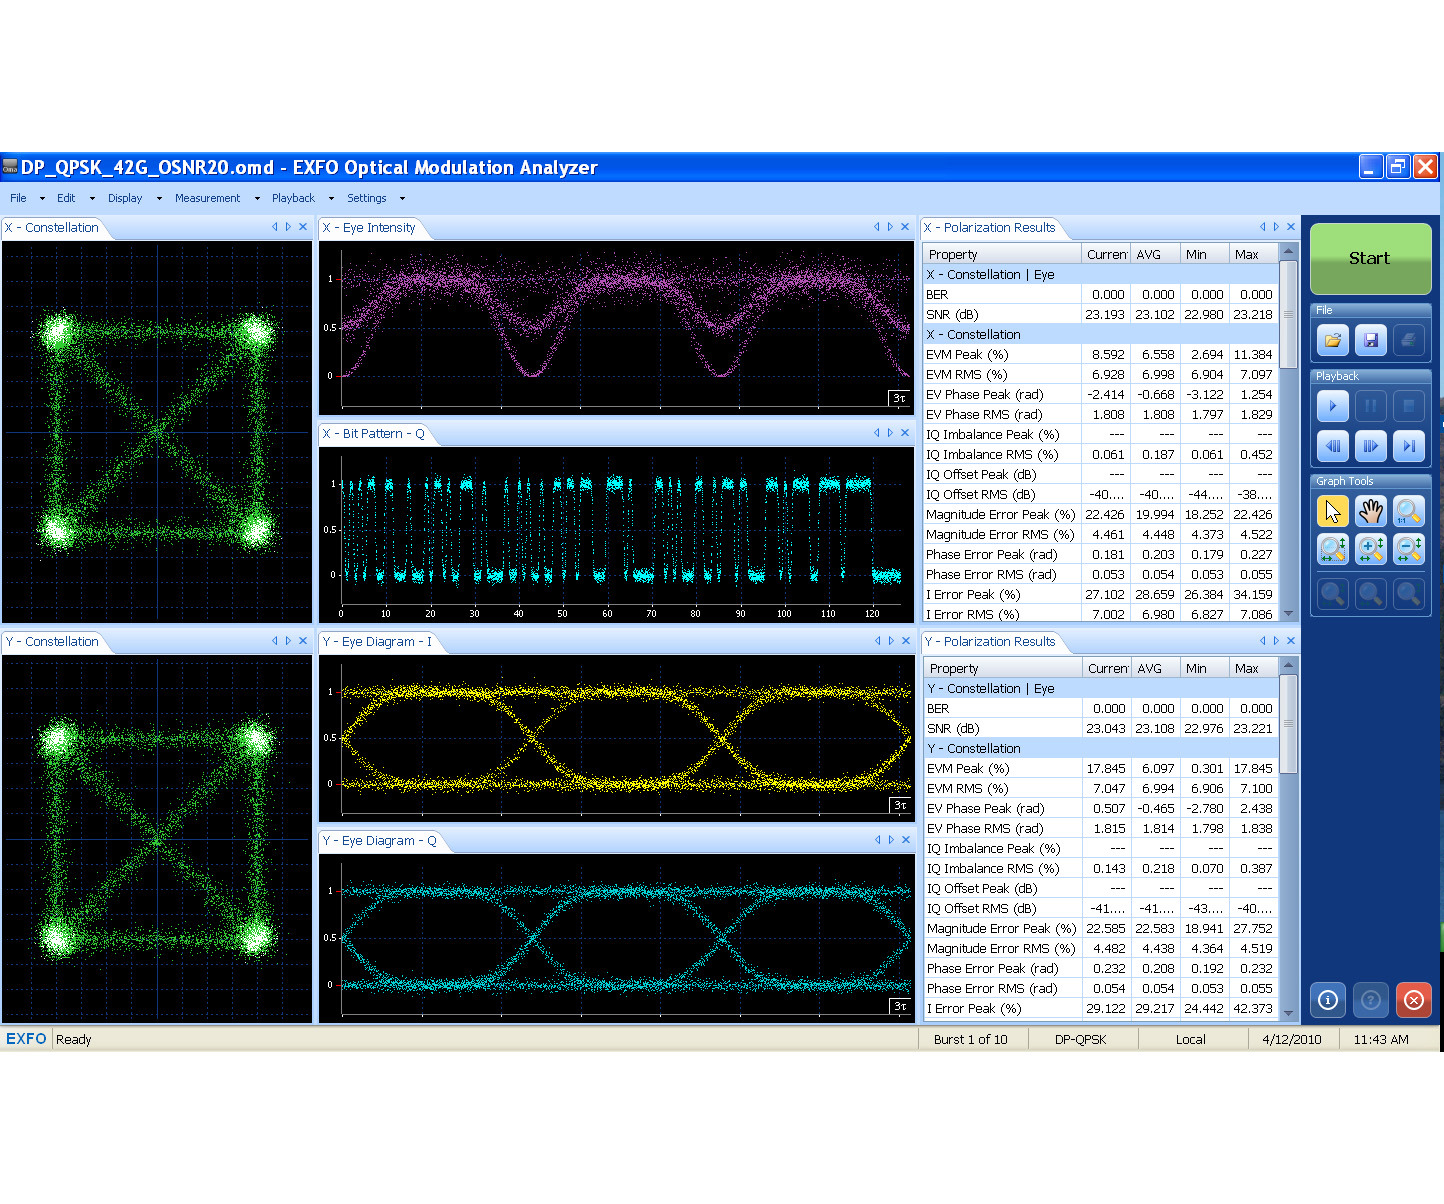This screenshot has width=1444, height=1204.
Task: Click right arrow in X - Constellation header
Action: click(x=288, y=227)
